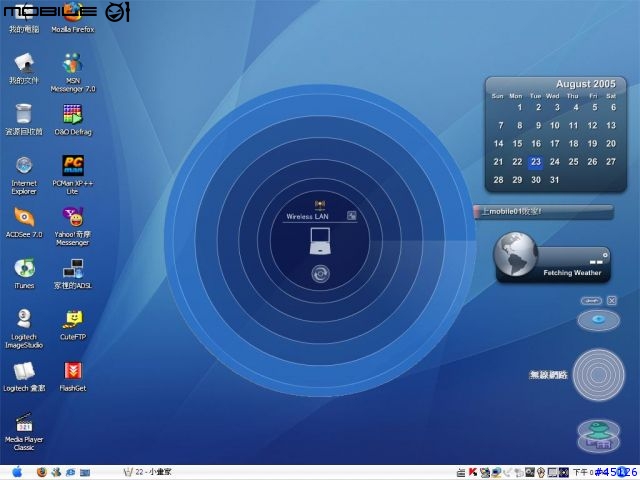Image resolution: width=640 pixels, height=480 pixels.
Task: Open the ACDSee 7.0 desktop icon
Action: [x=24, y=222]
